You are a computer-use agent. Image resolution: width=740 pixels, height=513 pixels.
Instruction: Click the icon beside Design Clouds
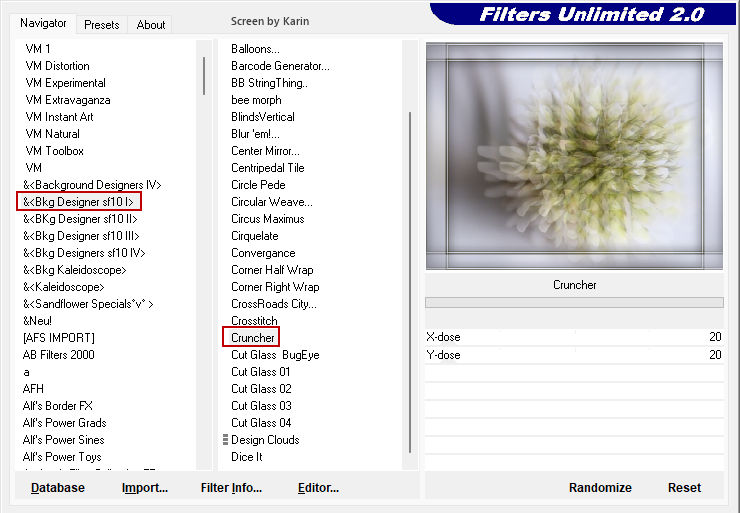tap(225, 440)
